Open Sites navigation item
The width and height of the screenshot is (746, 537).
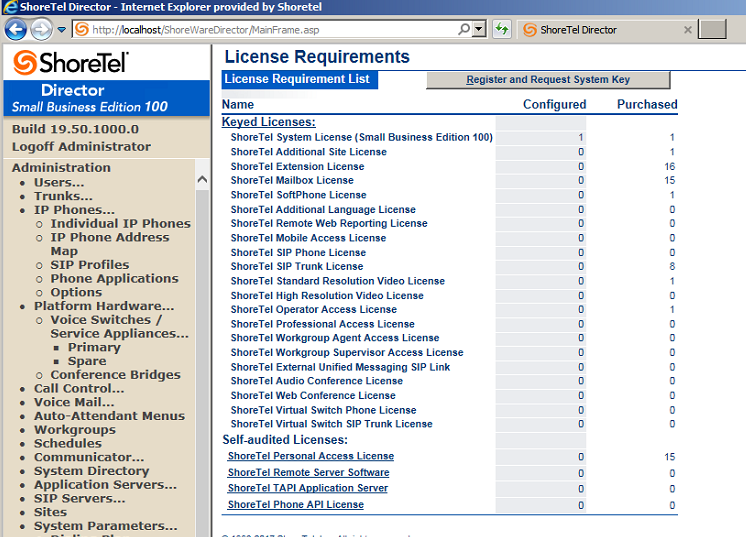click(x=50, y=512)
